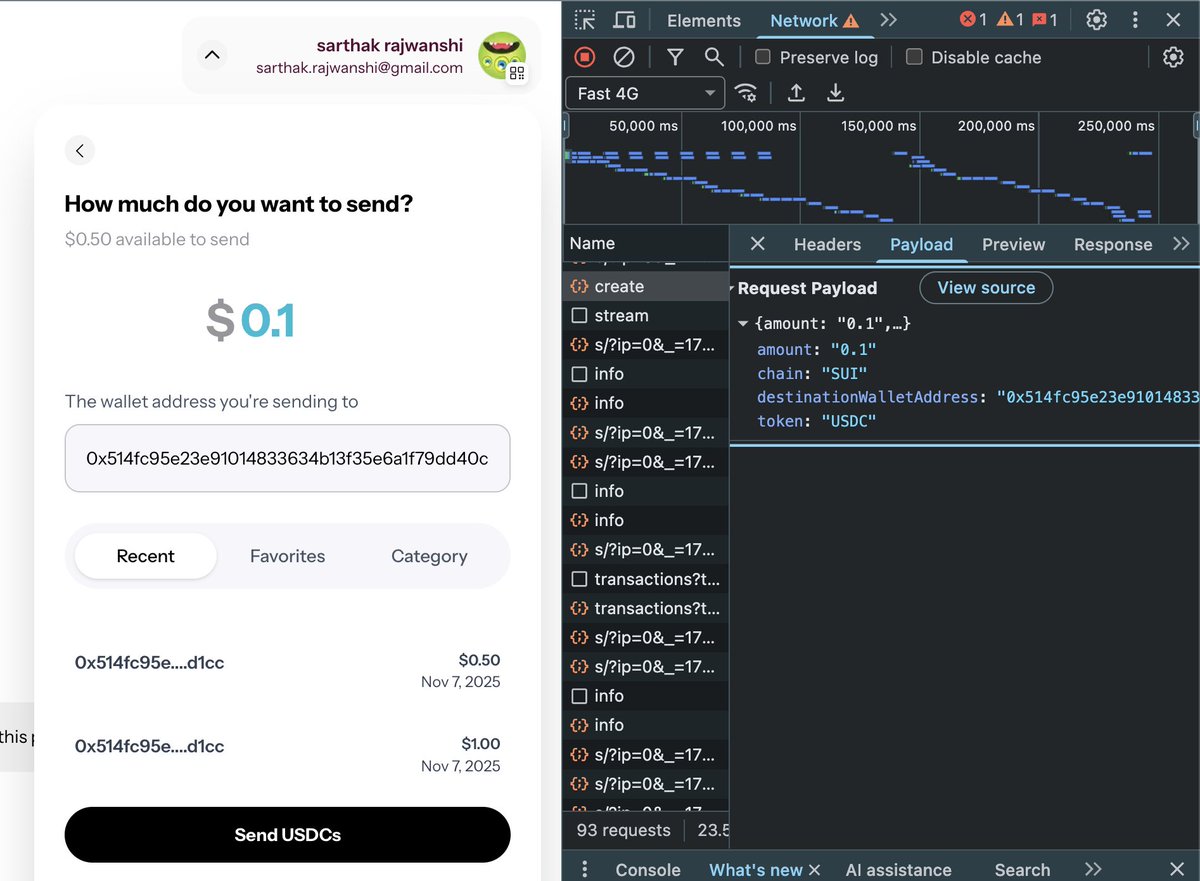
Task: Open the Fast 4G throttling dropdown
Action: coord(646,93)
